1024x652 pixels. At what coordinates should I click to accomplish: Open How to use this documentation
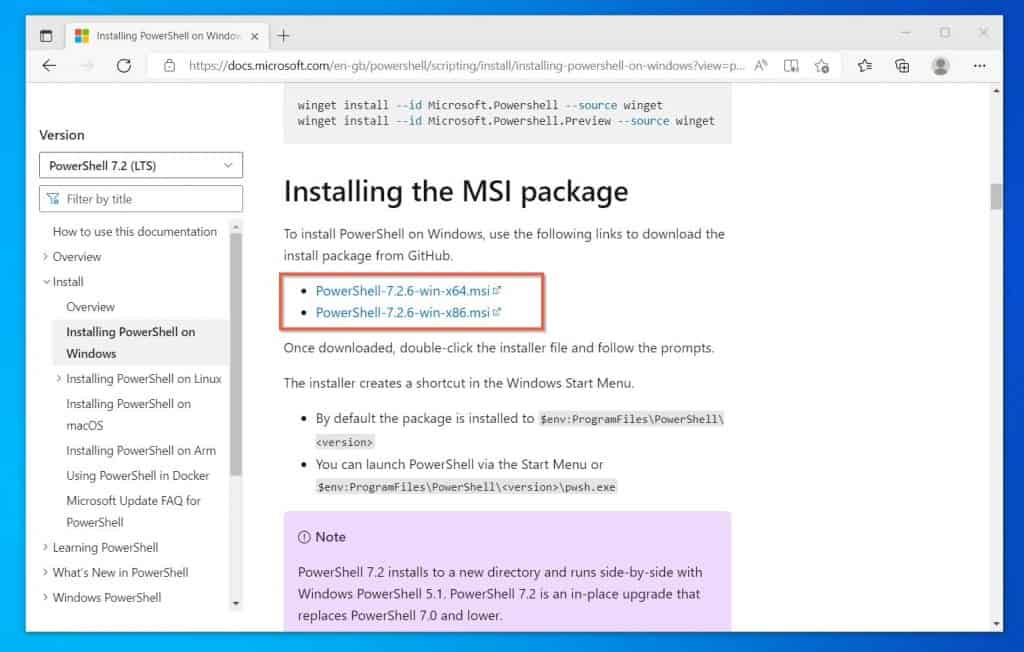135,231
